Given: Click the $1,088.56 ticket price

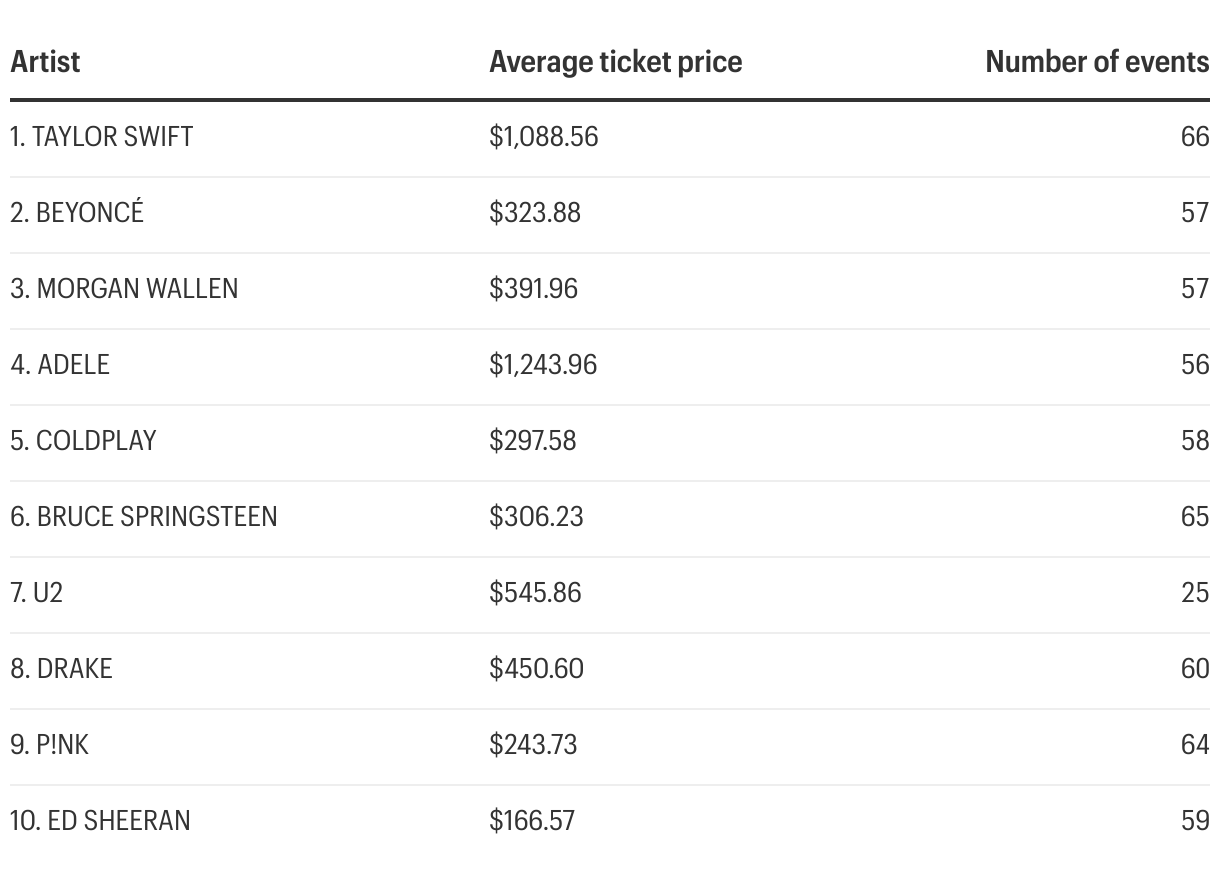Looking at the screenshot, I should tap(544, 137).
